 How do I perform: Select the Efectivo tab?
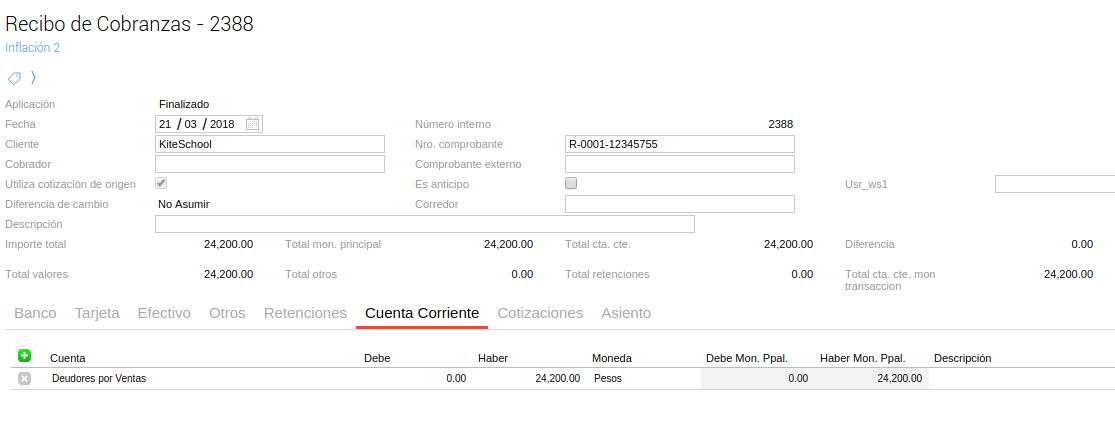(164, 313)
